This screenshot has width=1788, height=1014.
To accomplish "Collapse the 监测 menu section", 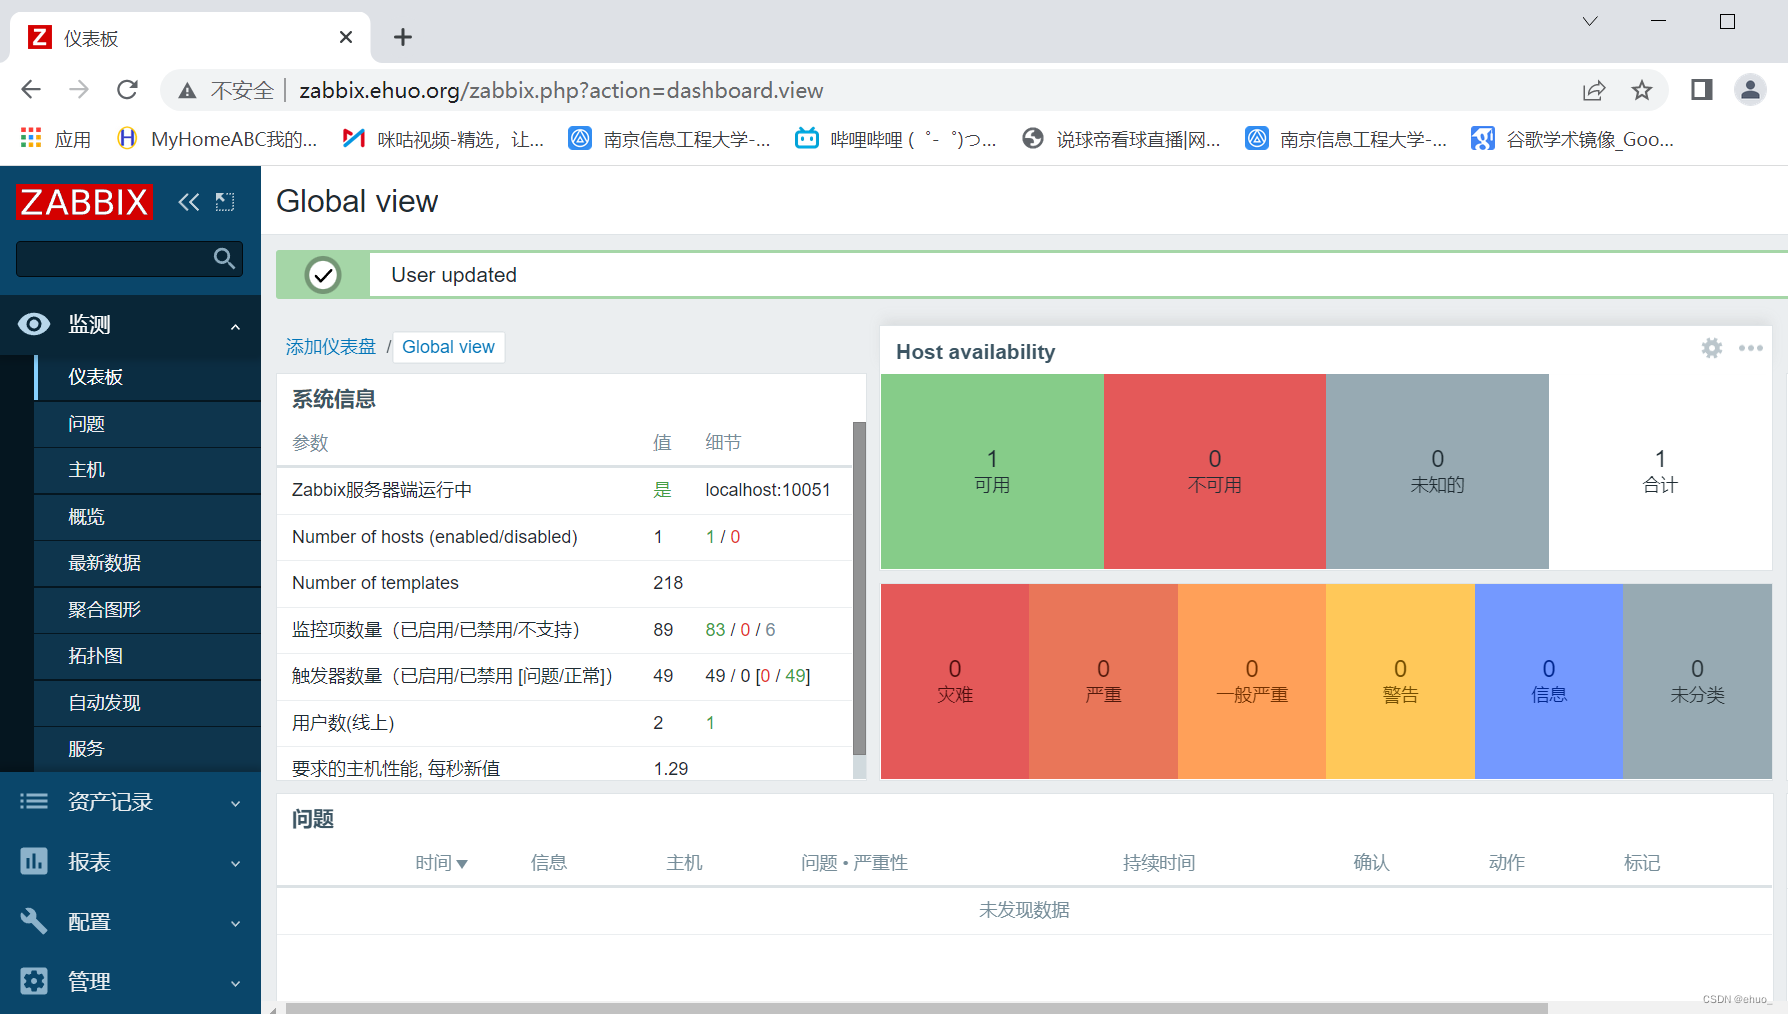I will click(236, 326).
